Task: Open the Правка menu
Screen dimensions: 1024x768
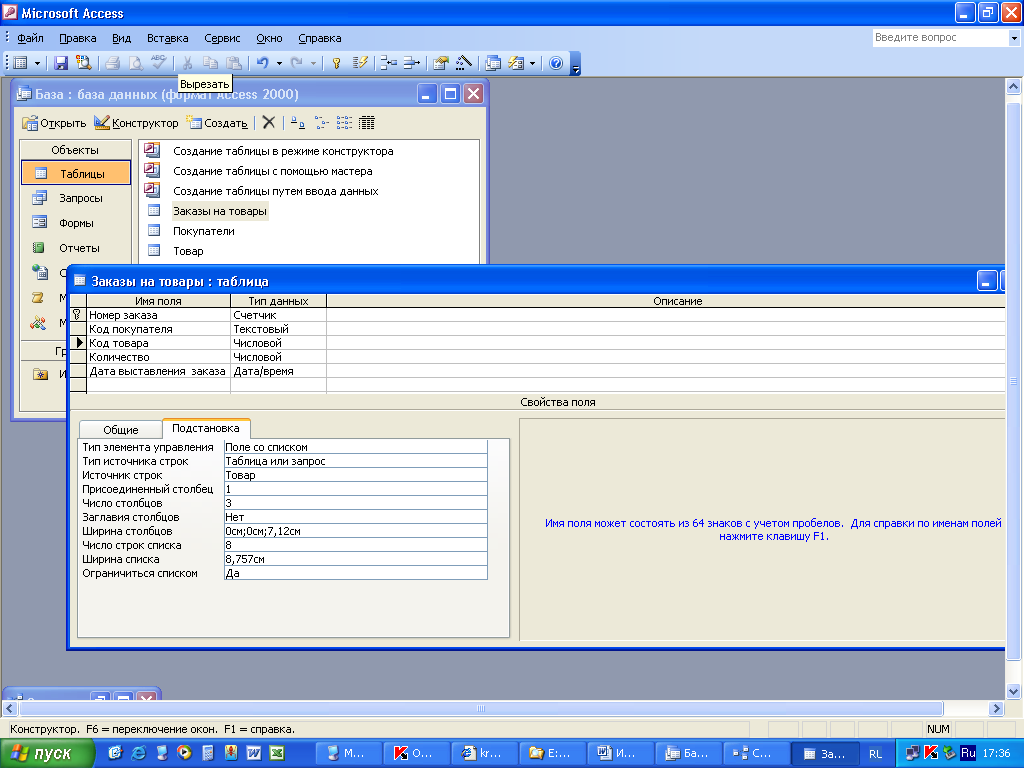Action: coord(78,38)
